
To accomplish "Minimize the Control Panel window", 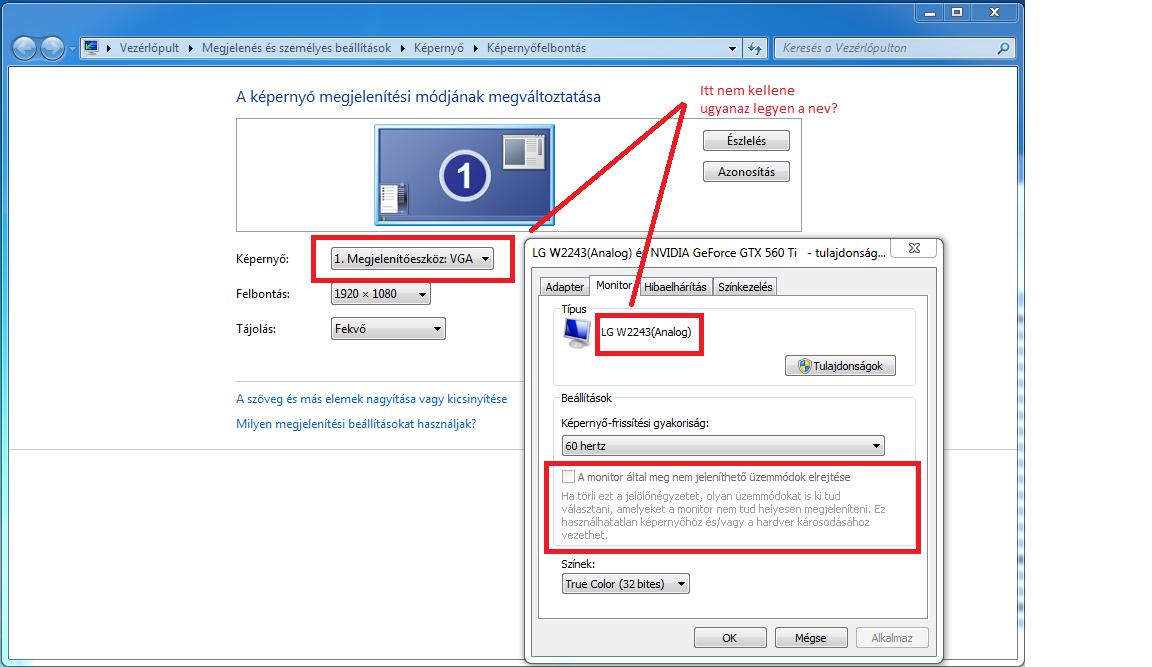I will pos(930,12).
